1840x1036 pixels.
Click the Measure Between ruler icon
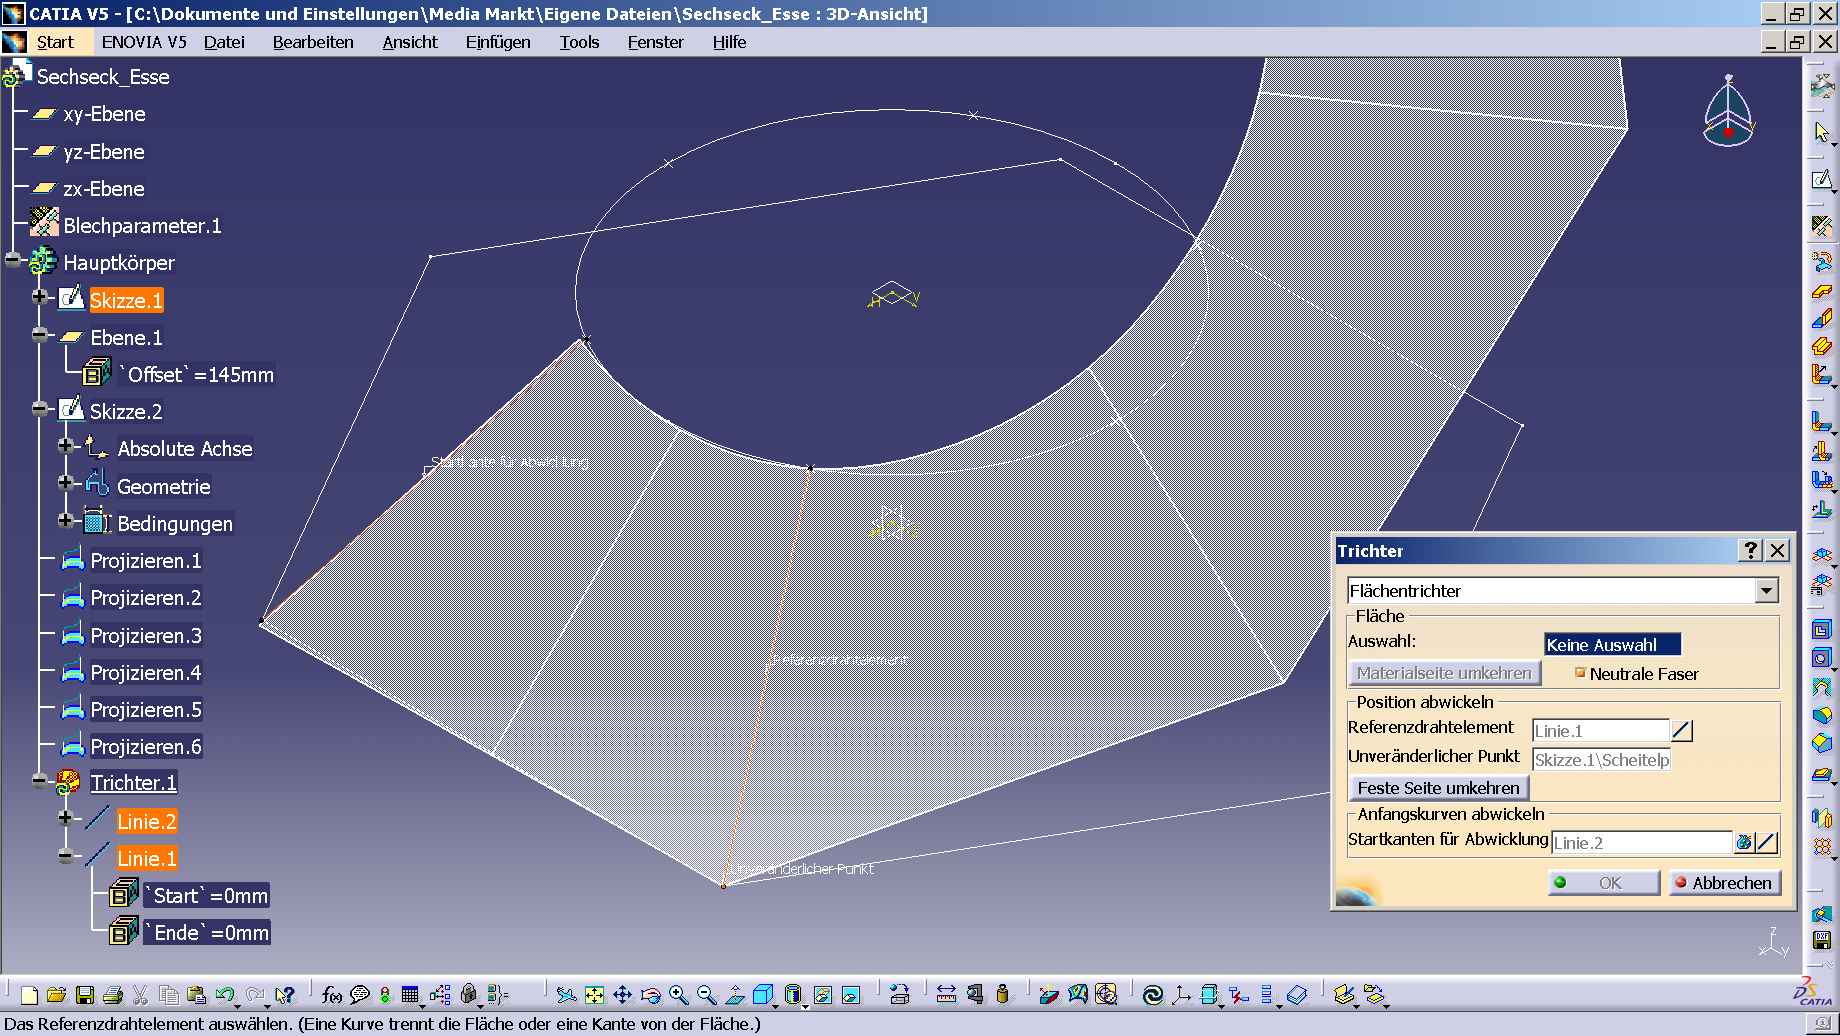(x=946, y=995)
